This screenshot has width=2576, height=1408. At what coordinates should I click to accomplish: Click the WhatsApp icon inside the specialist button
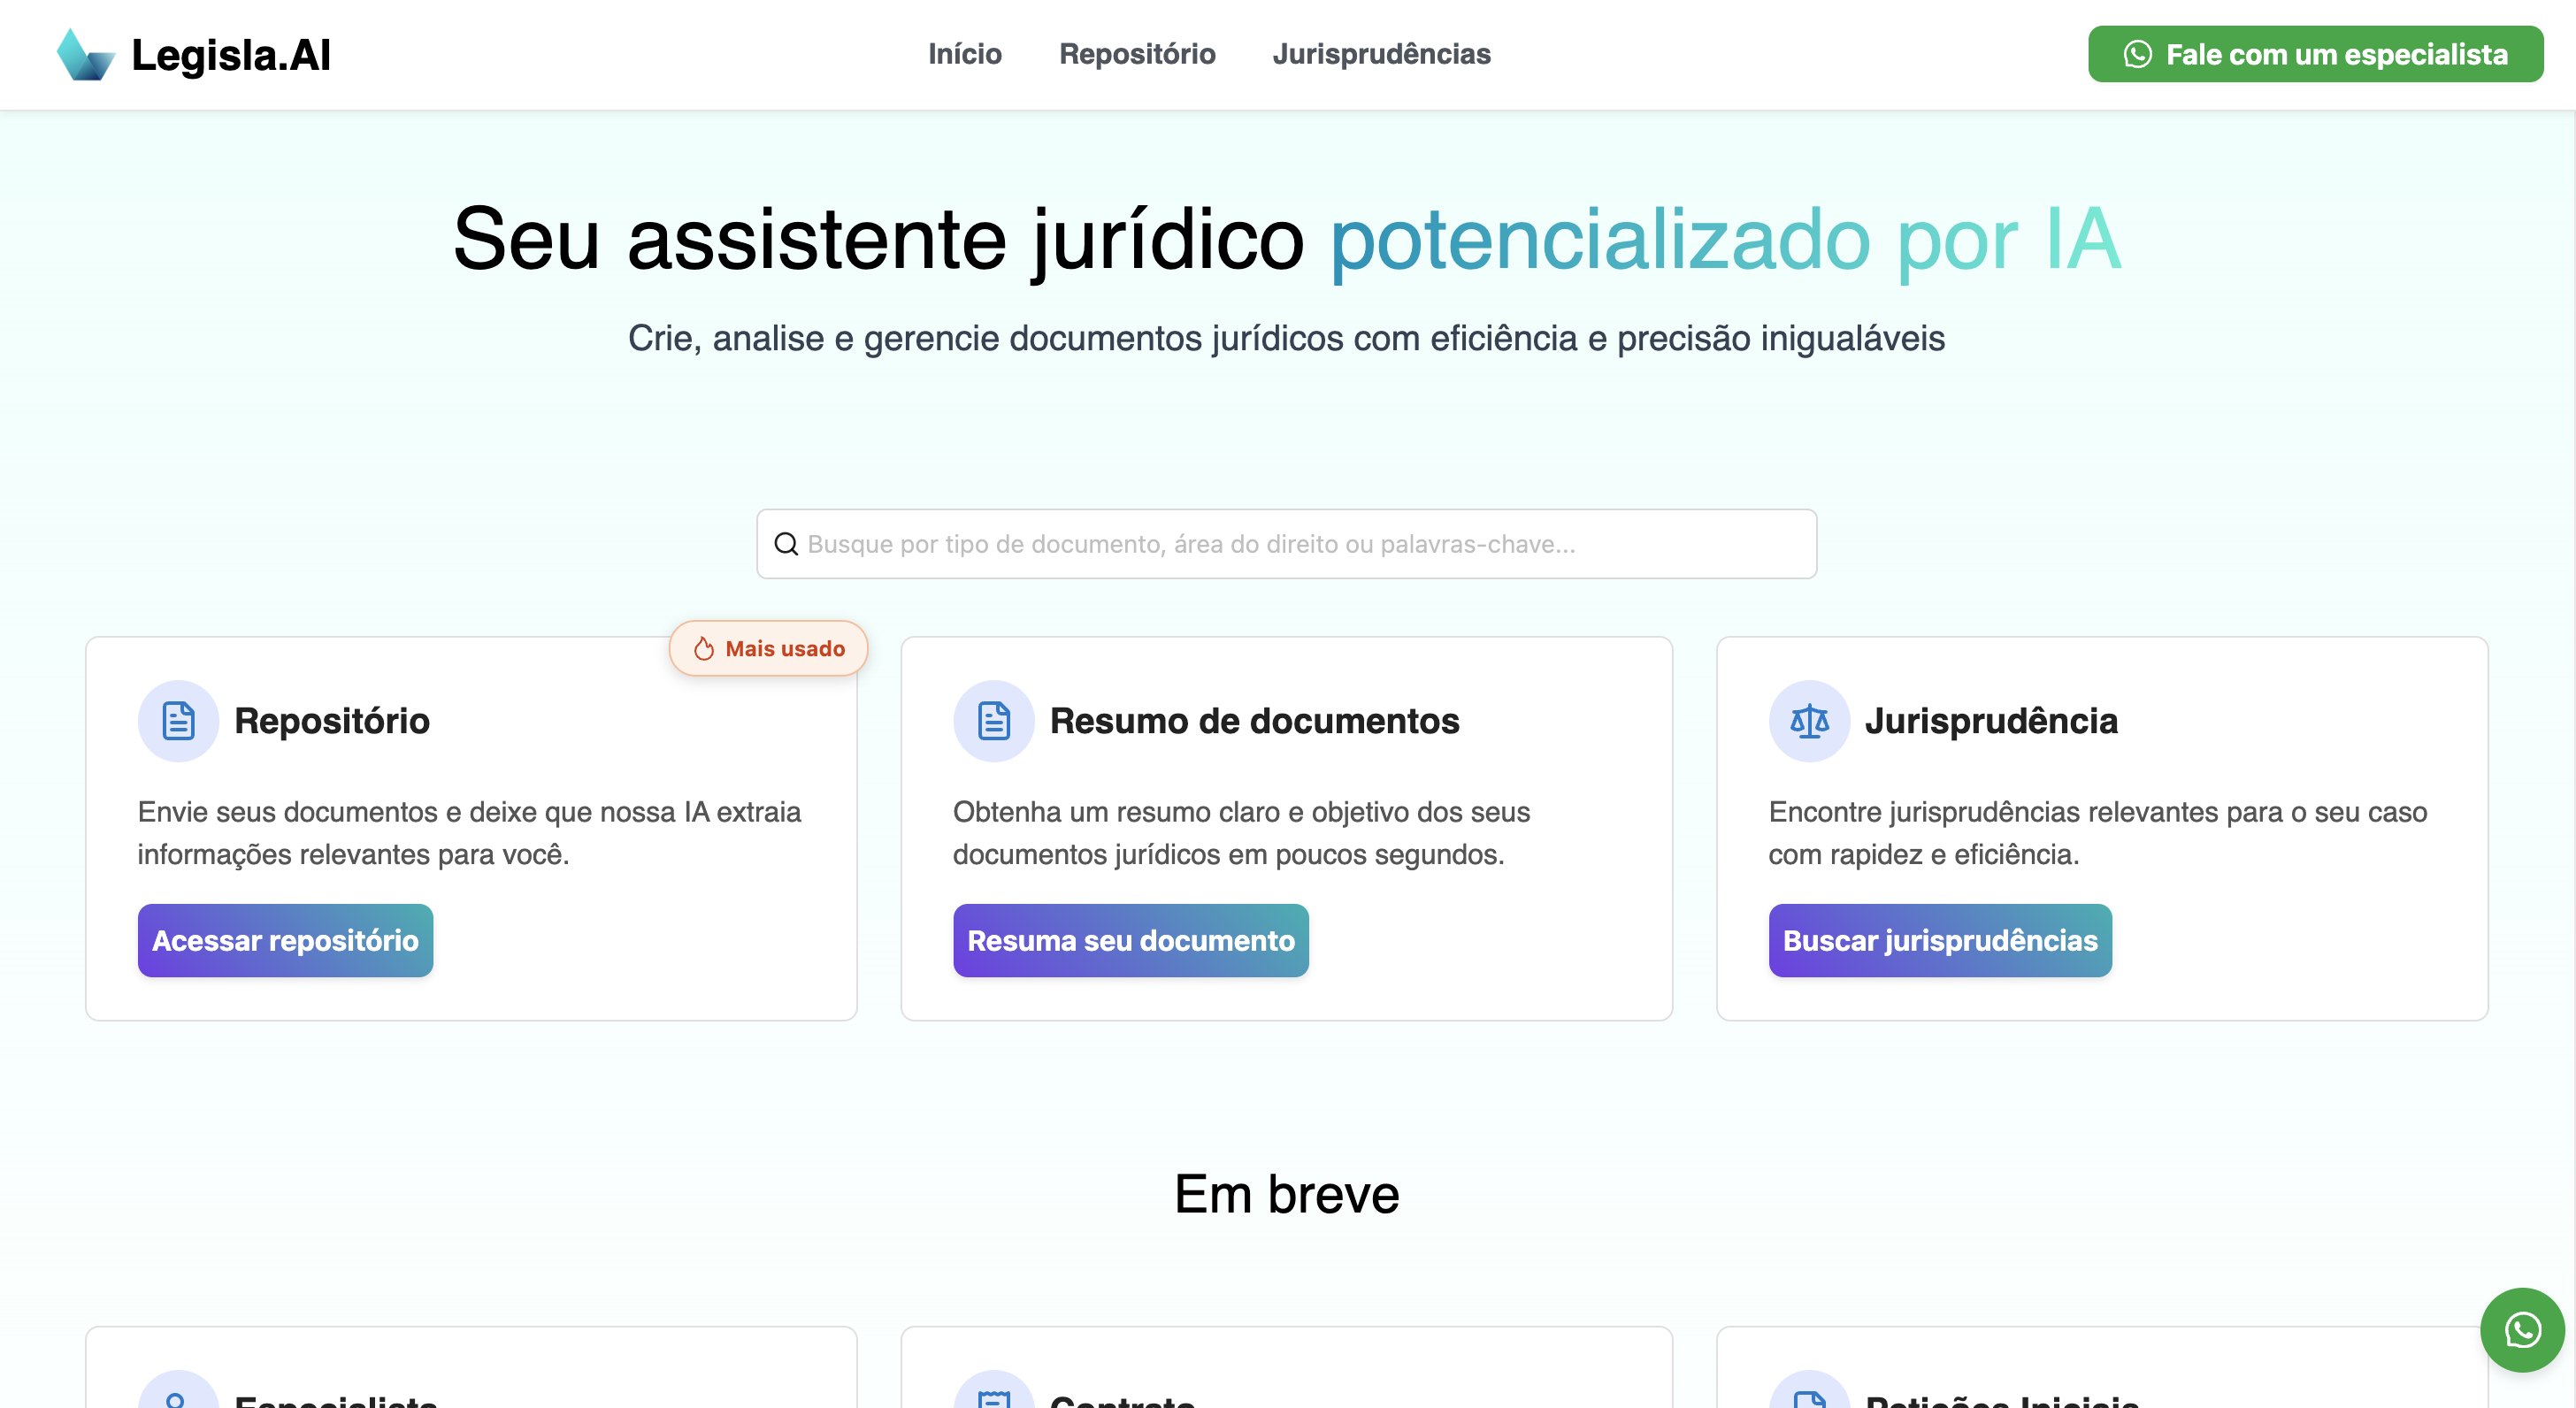tap(2137, 54)
